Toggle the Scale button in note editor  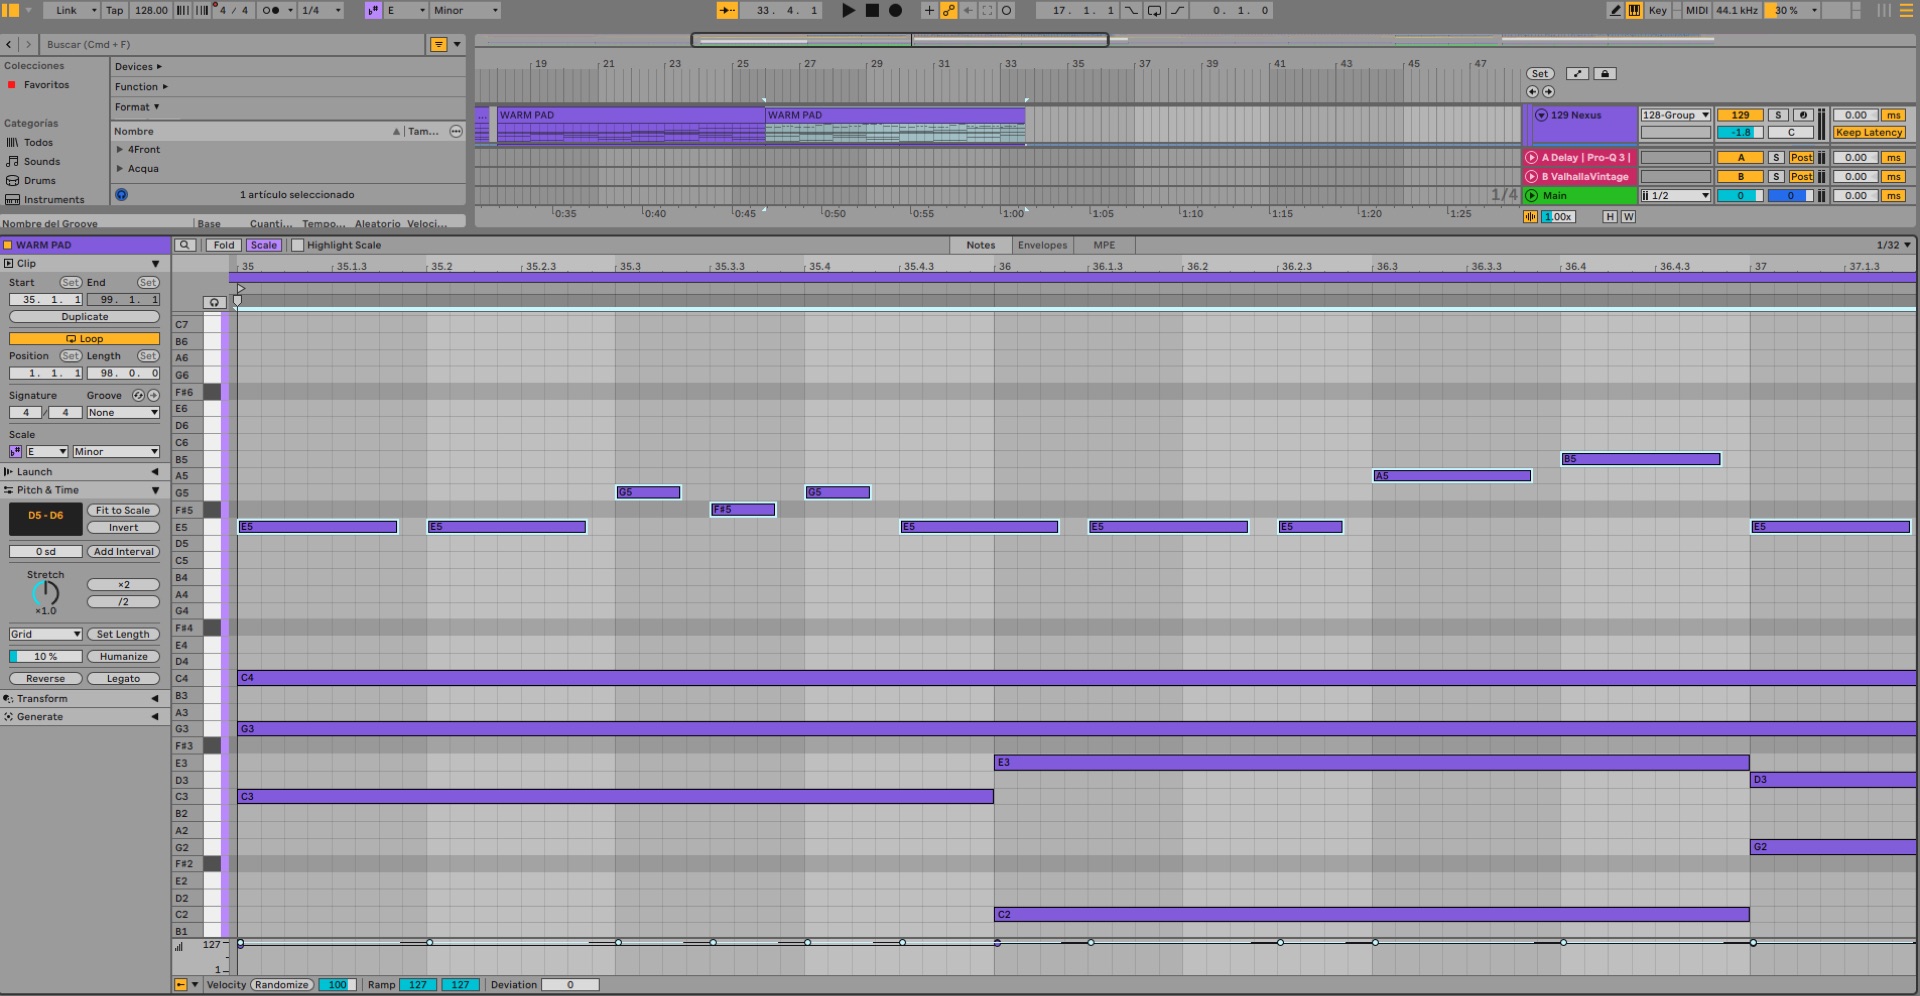coord(264,245)
